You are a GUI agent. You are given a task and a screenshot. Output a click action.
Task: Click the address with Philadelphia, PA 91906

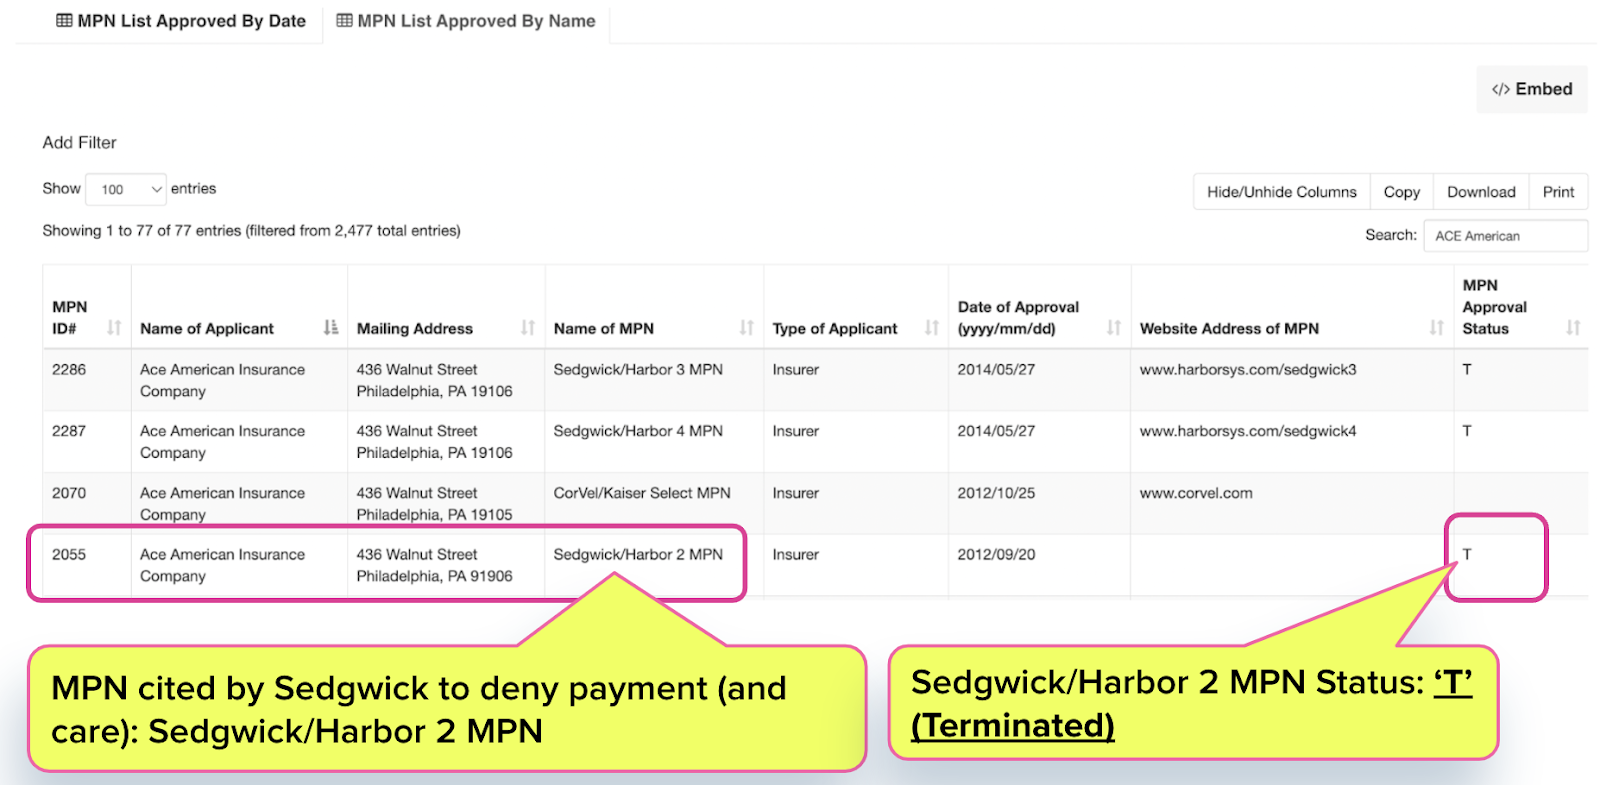click(434, 565)
